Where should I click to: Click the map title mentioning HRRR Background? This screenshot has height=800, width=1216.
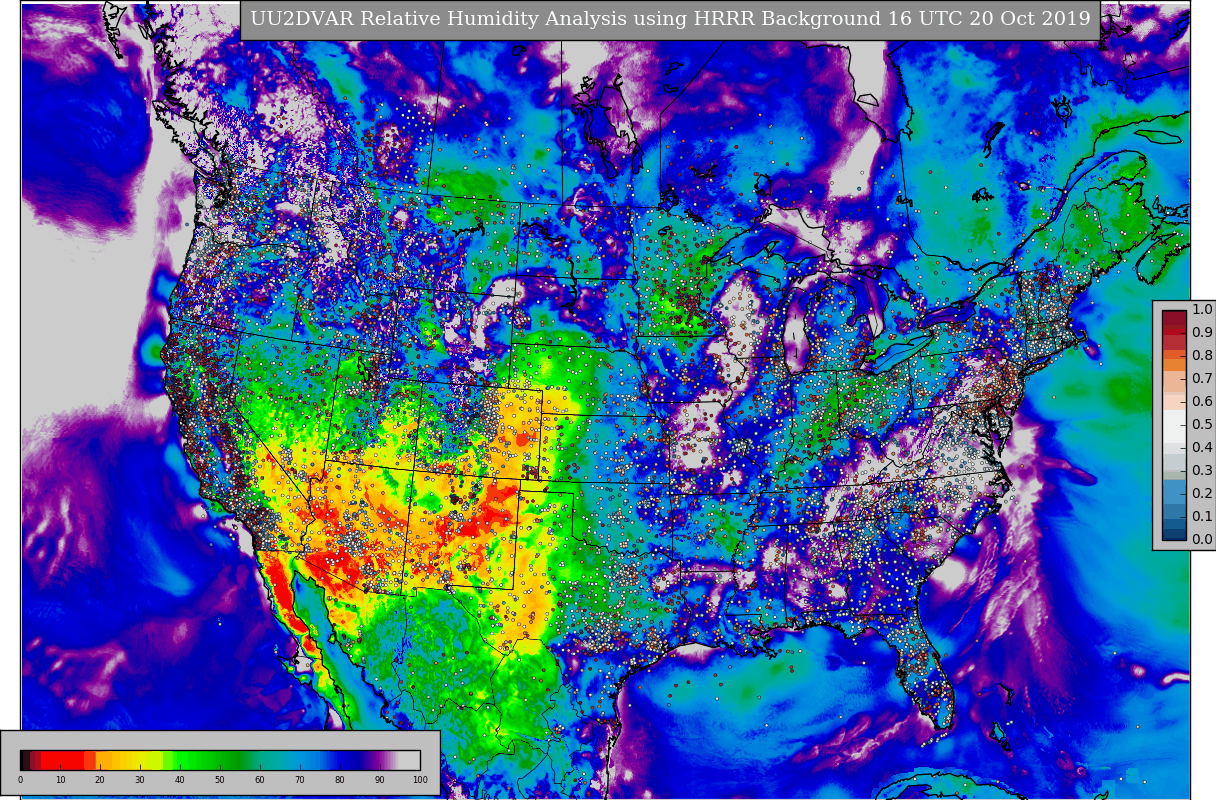[x=669, y=20]
